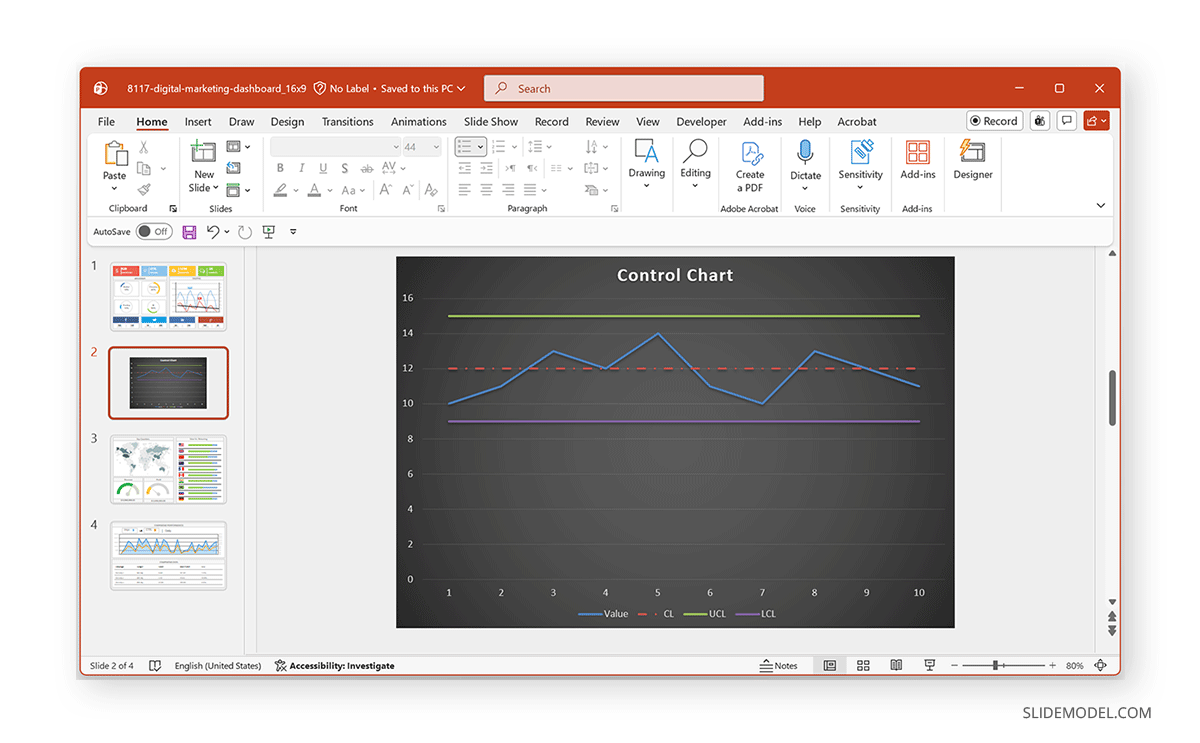Start slideshow from beginning via Quick Access icon
Viewport: 1200px width, 743px height.
coord(269,231)
